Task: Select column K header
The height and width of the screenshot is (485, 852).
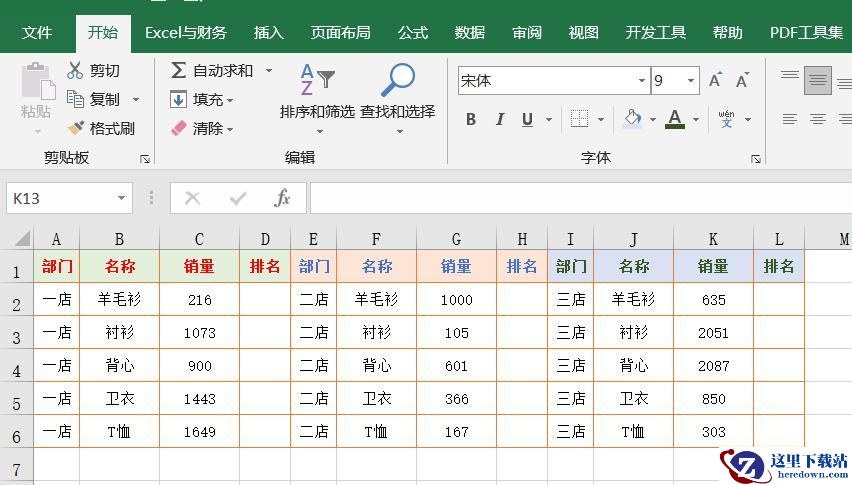Action: click(x=713, y=239)
